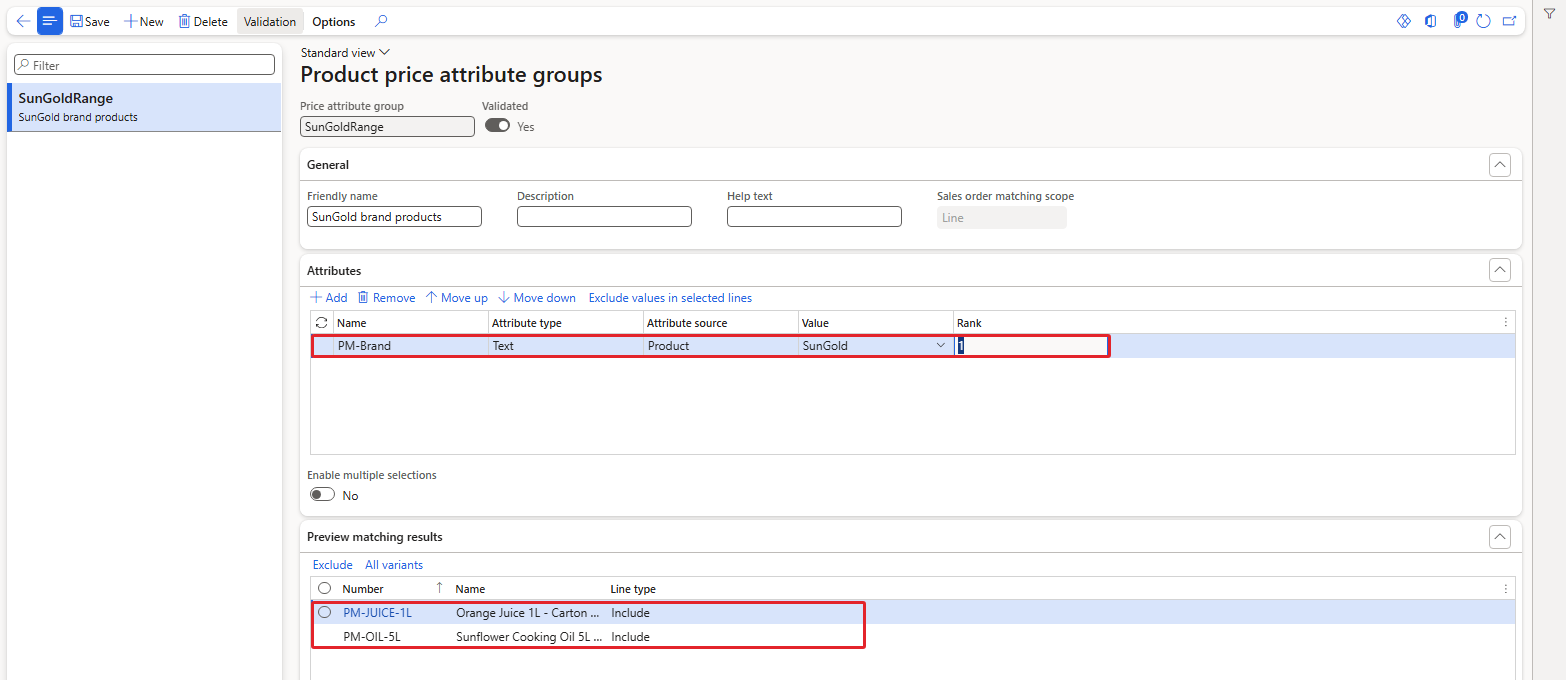Open form in new window icon
This screenshot has height=680, width=1566.
coord(1509,21)
